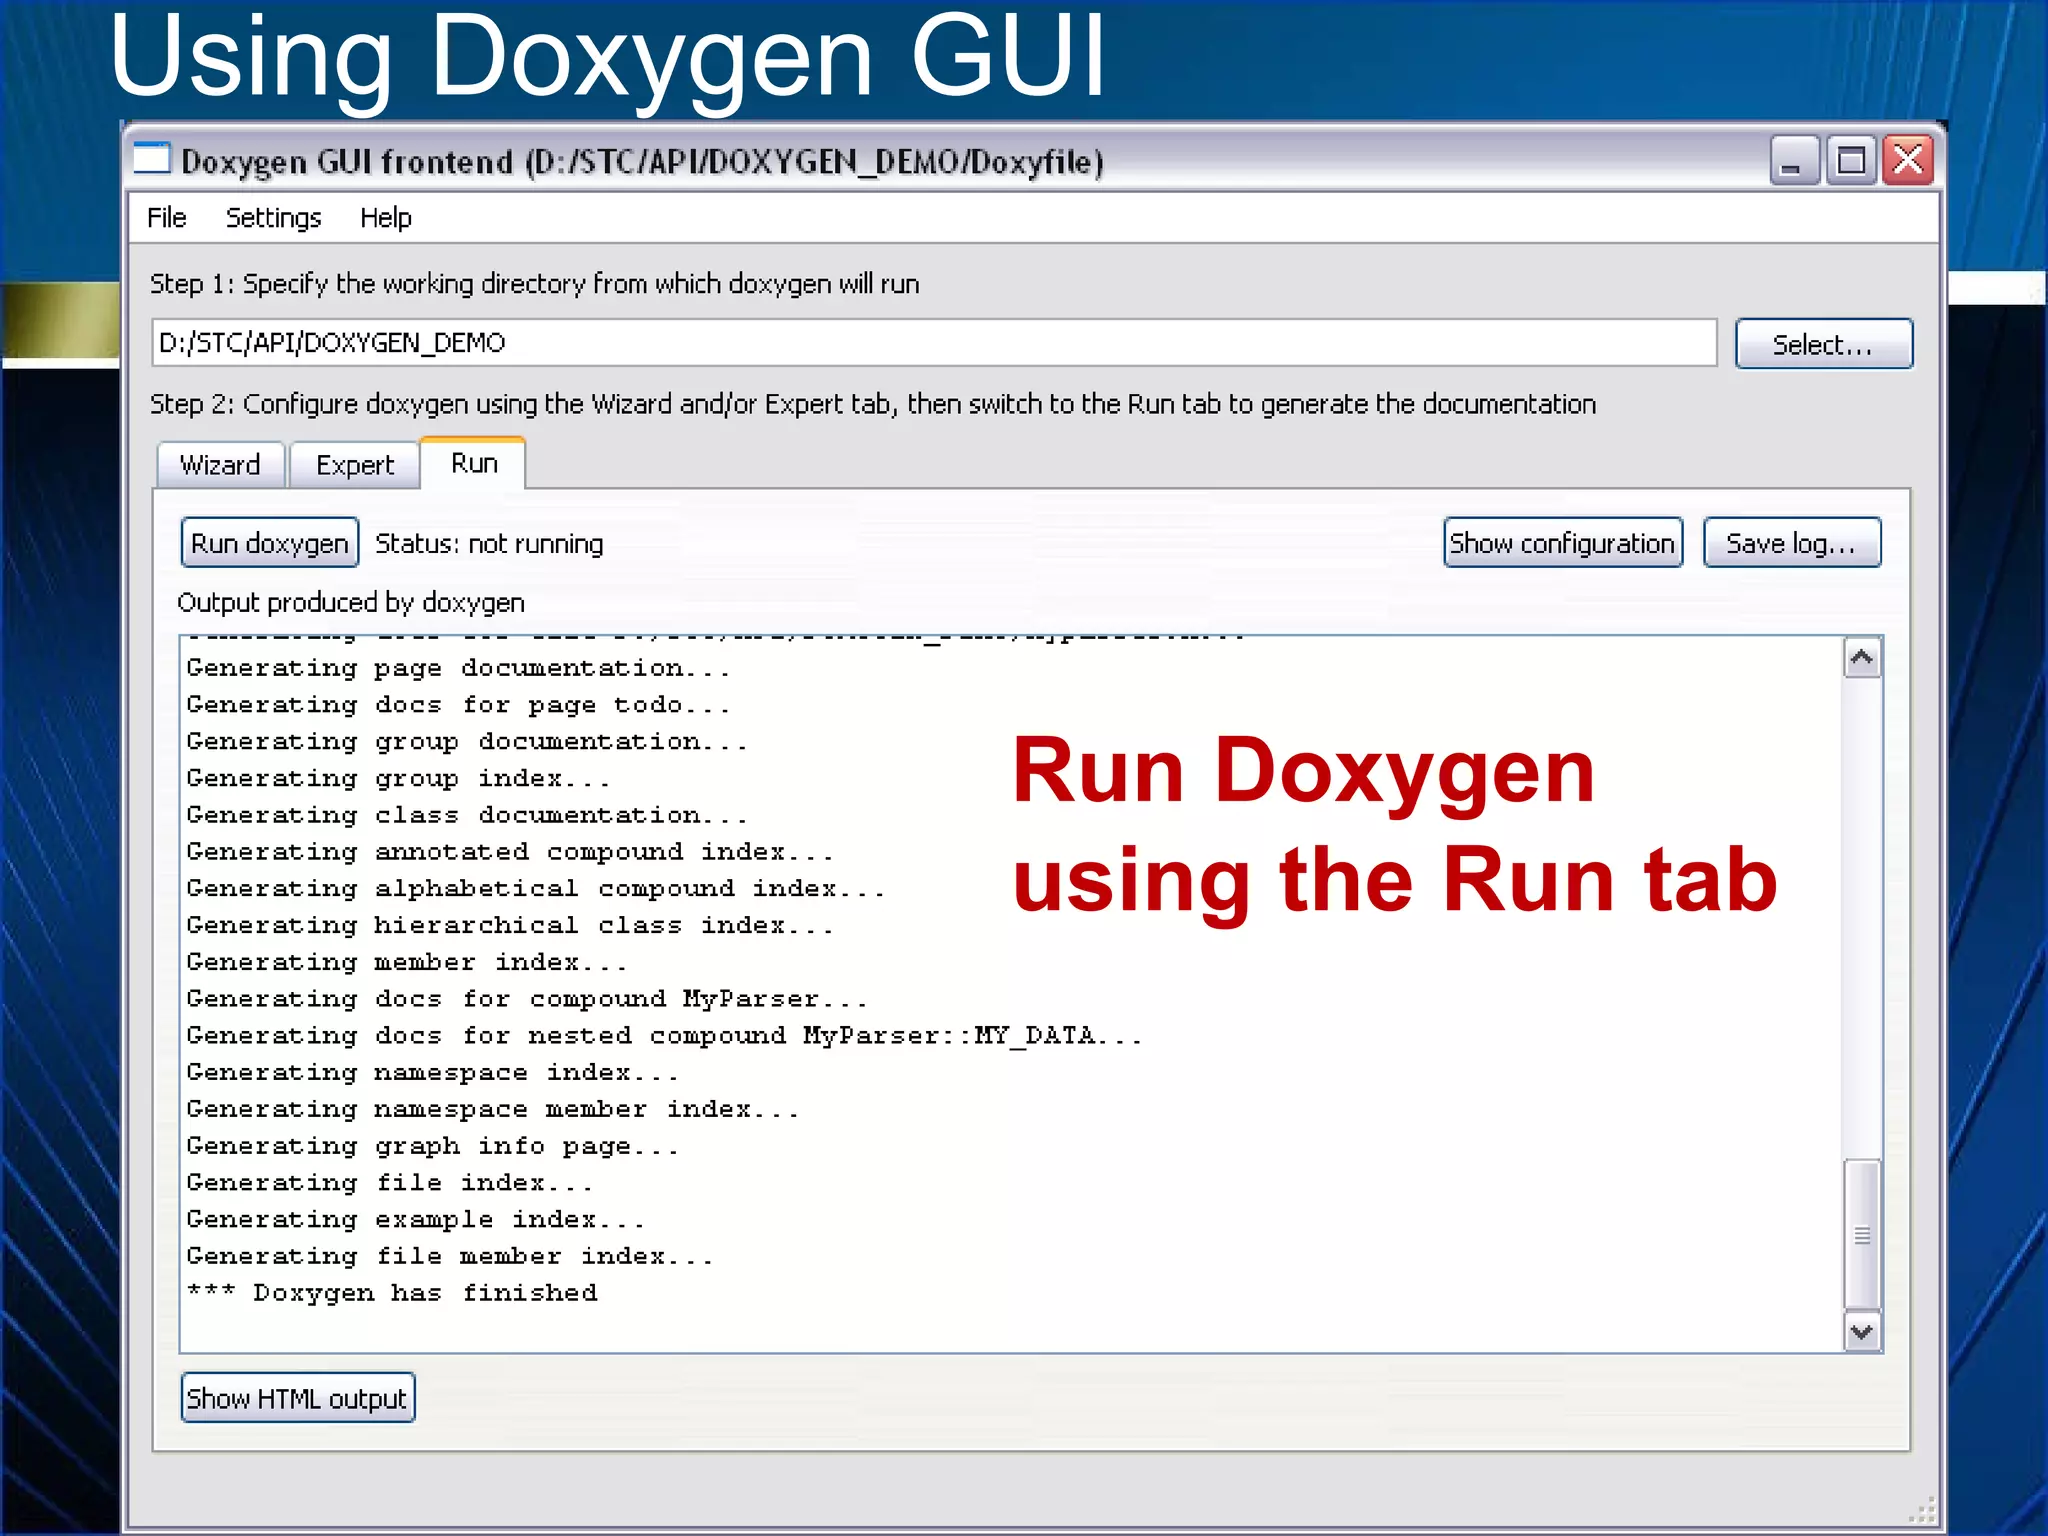Click the working directory path field
Viewport: 2048px width, 1536px height.
click(934, 343)
